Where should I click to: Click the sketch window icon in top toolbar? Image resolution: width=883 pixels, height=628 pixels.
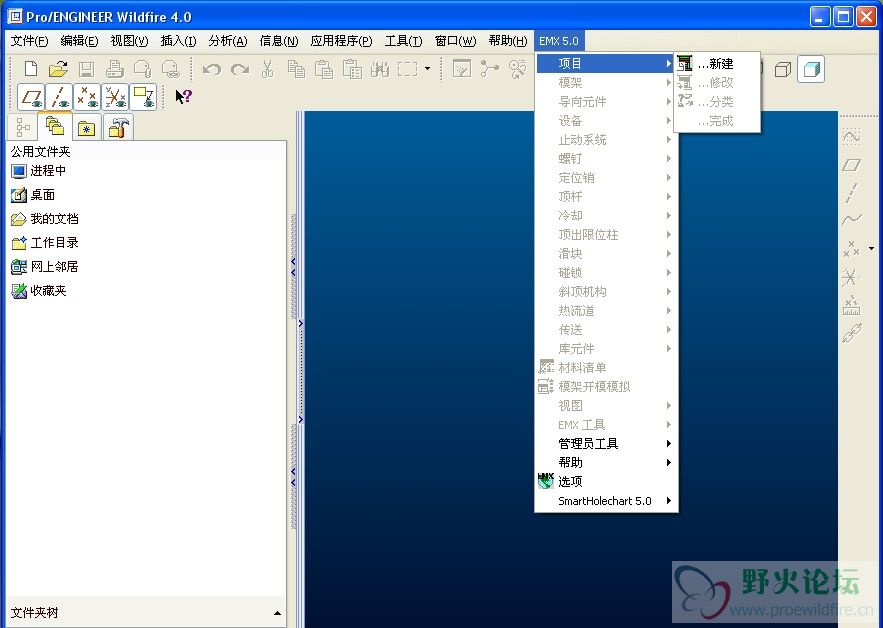point(462,69)
